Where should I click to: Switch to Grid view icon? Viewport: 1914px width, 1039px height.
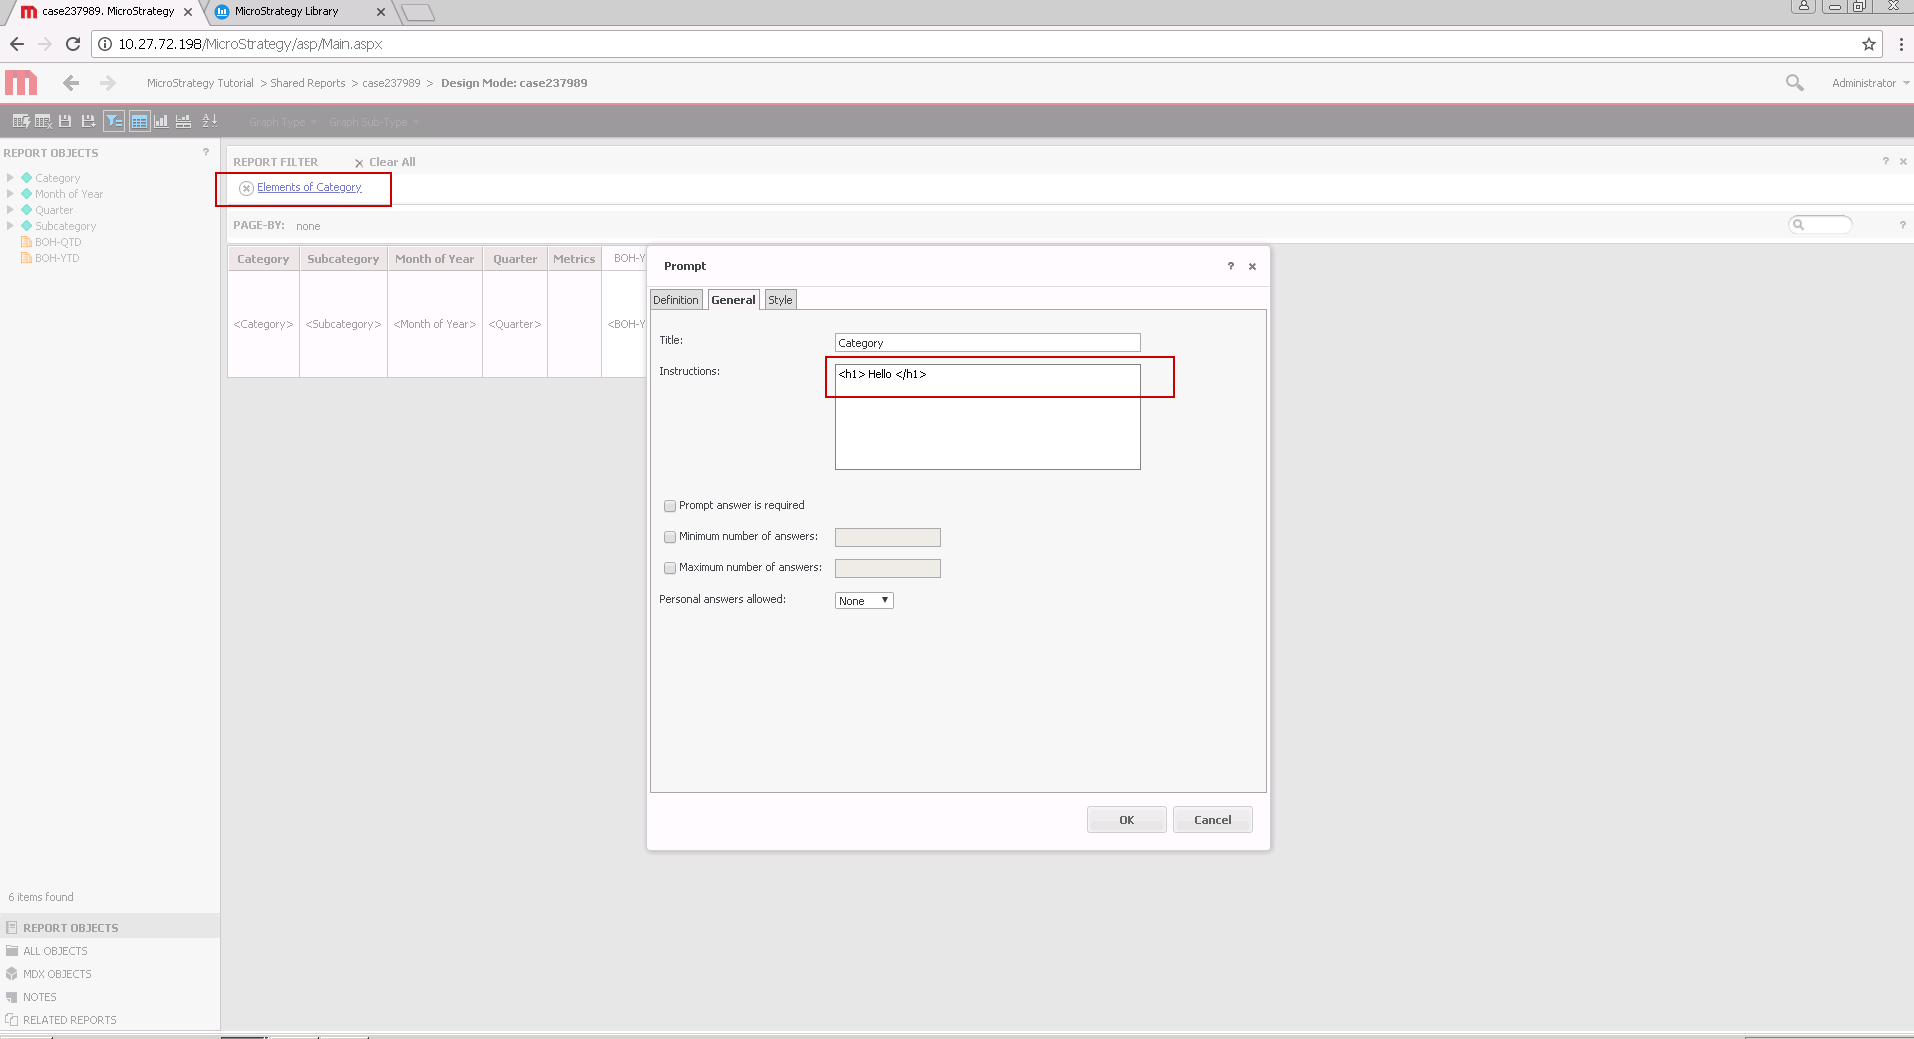139,121
